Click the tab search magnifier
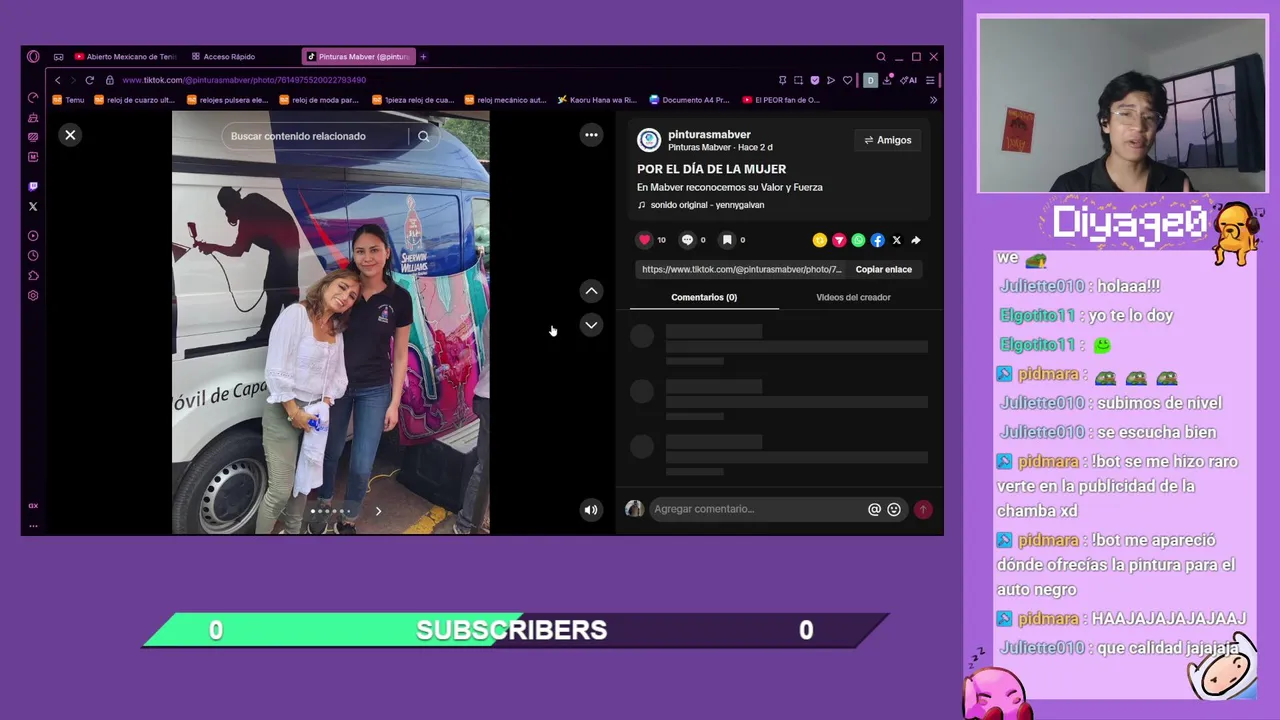Screen dimensions: 1280x720 coord(881,57)
